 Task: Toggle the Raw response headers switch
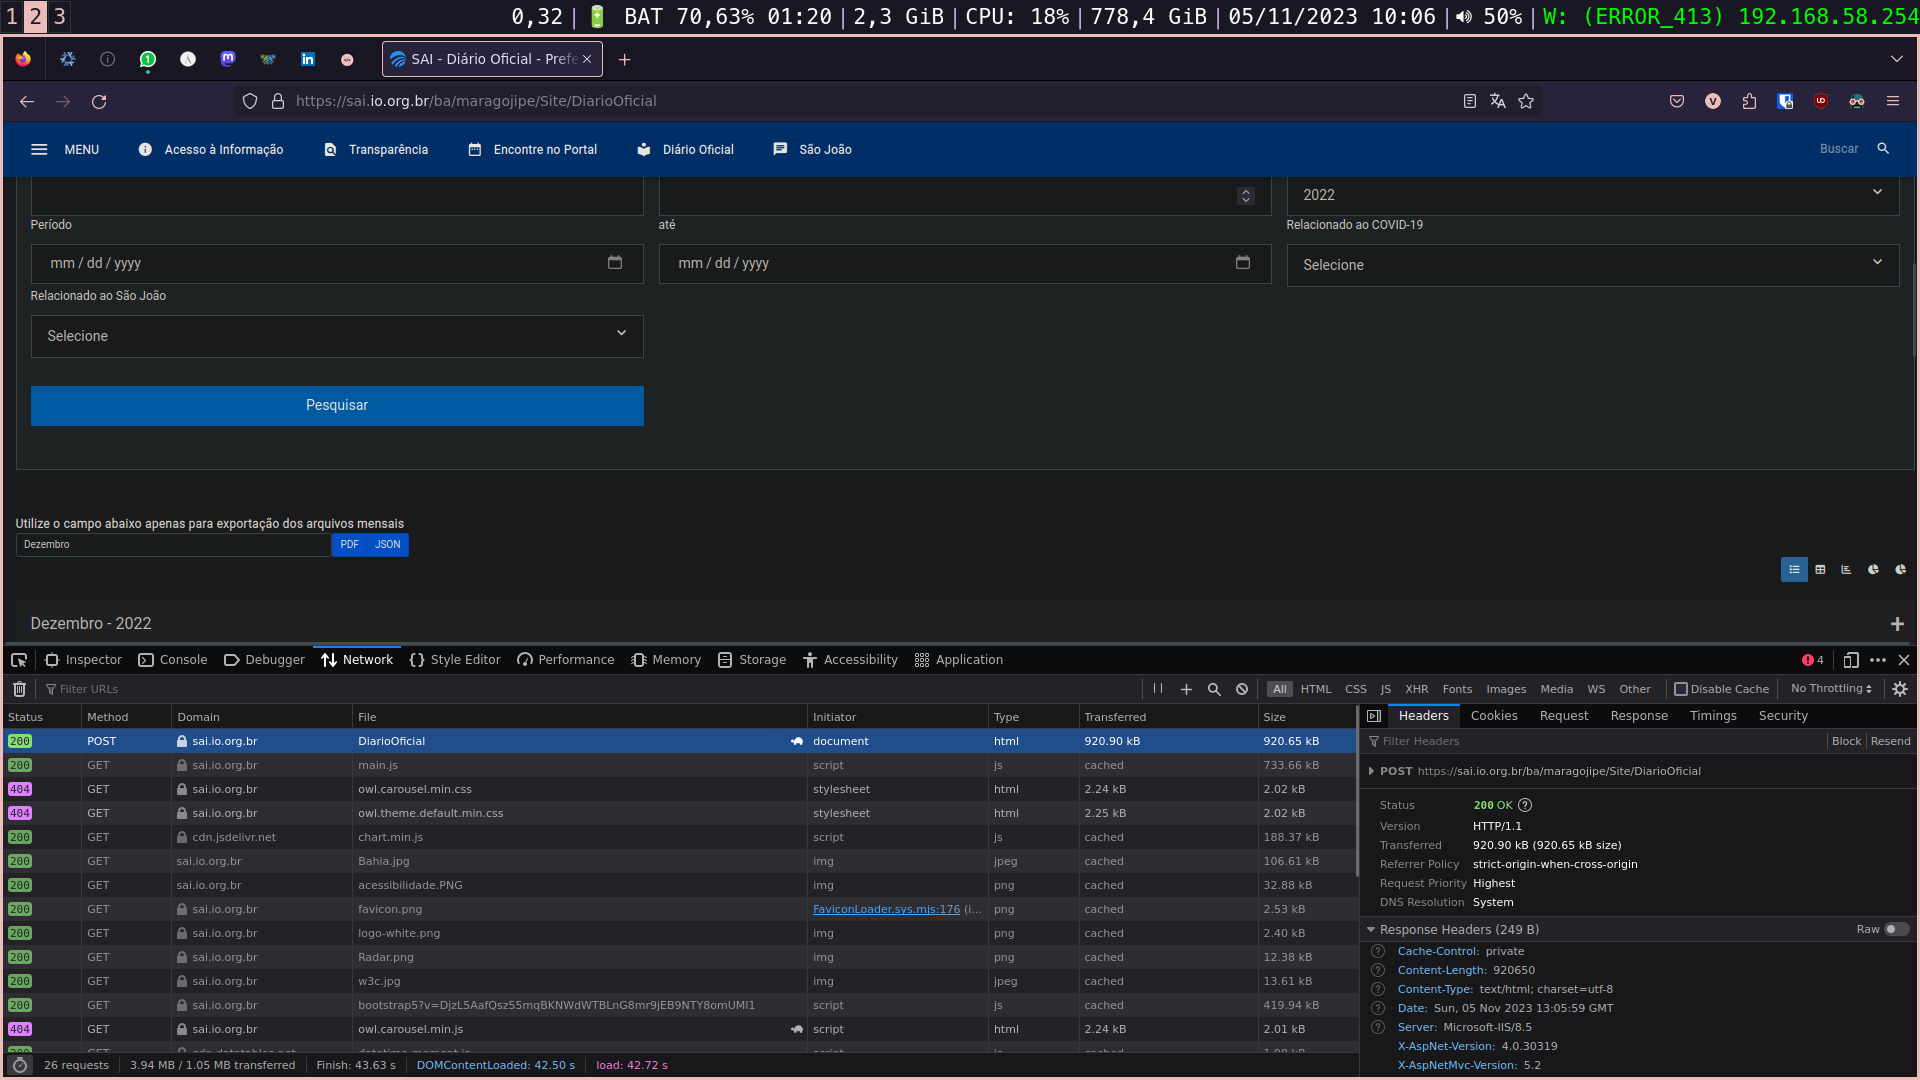point(1896,929)
